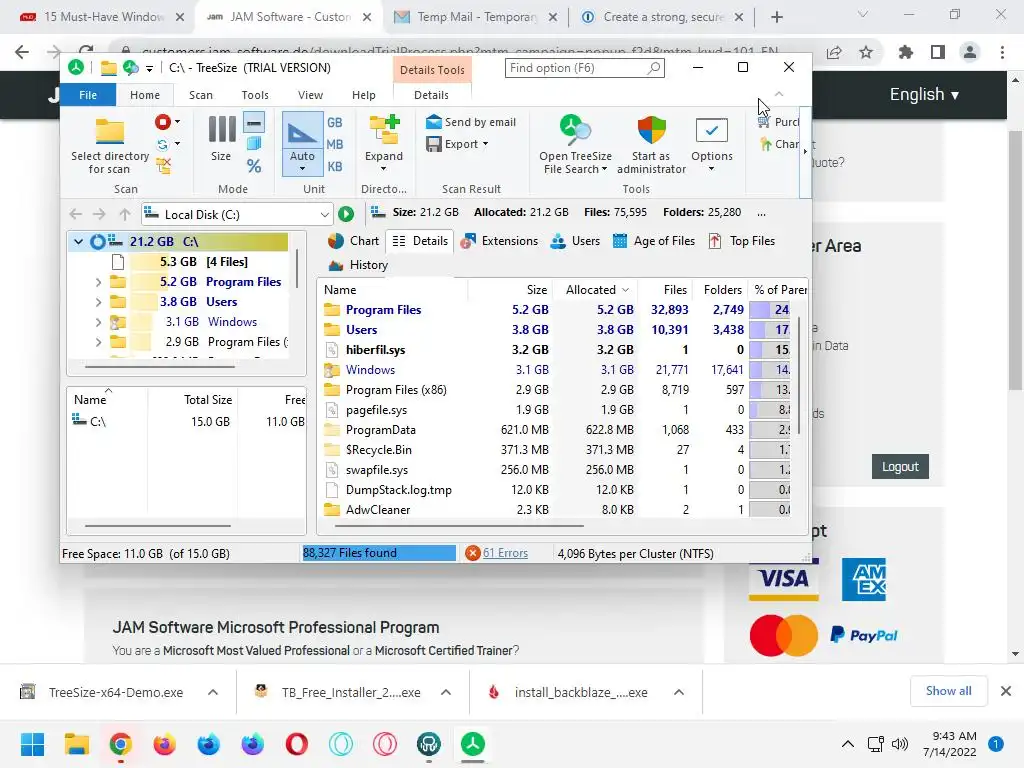Expand Windows node in directory tree
Viewport: 1024px width, 768px height.
click(x=98, y=322)
